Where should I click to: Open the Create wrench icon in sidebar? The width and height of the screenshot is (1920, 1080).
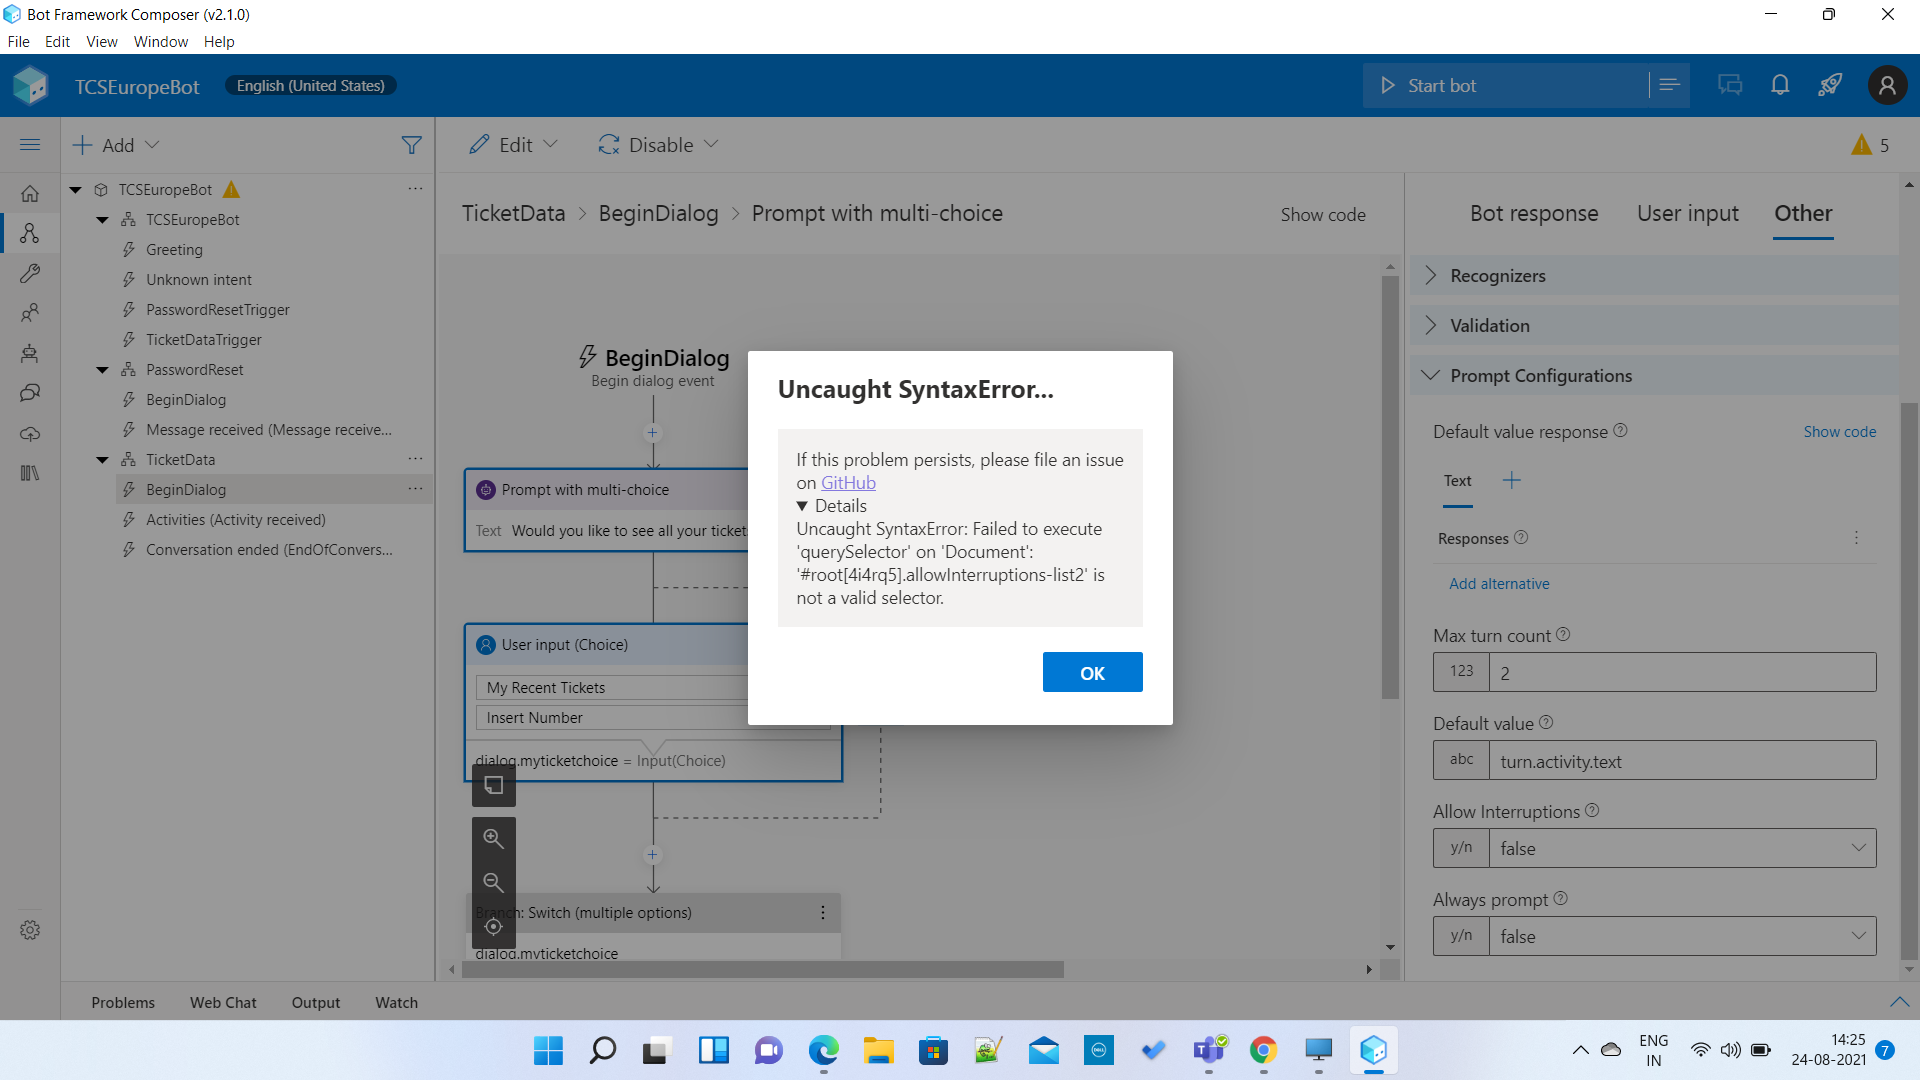tap(30, 273)
